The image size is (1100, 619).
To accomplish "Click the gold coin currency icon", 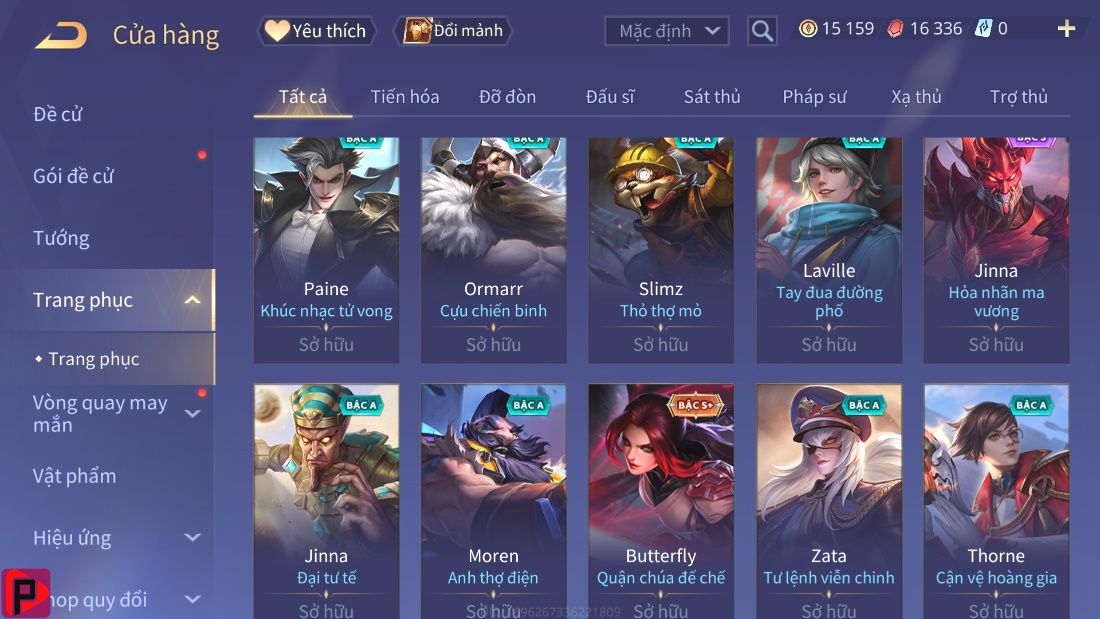I will [x=808, y=29].
